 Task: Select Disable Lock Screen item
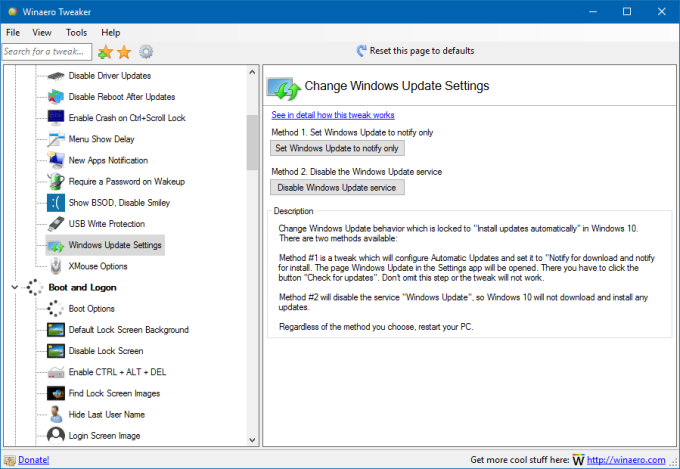pos(106,351)
